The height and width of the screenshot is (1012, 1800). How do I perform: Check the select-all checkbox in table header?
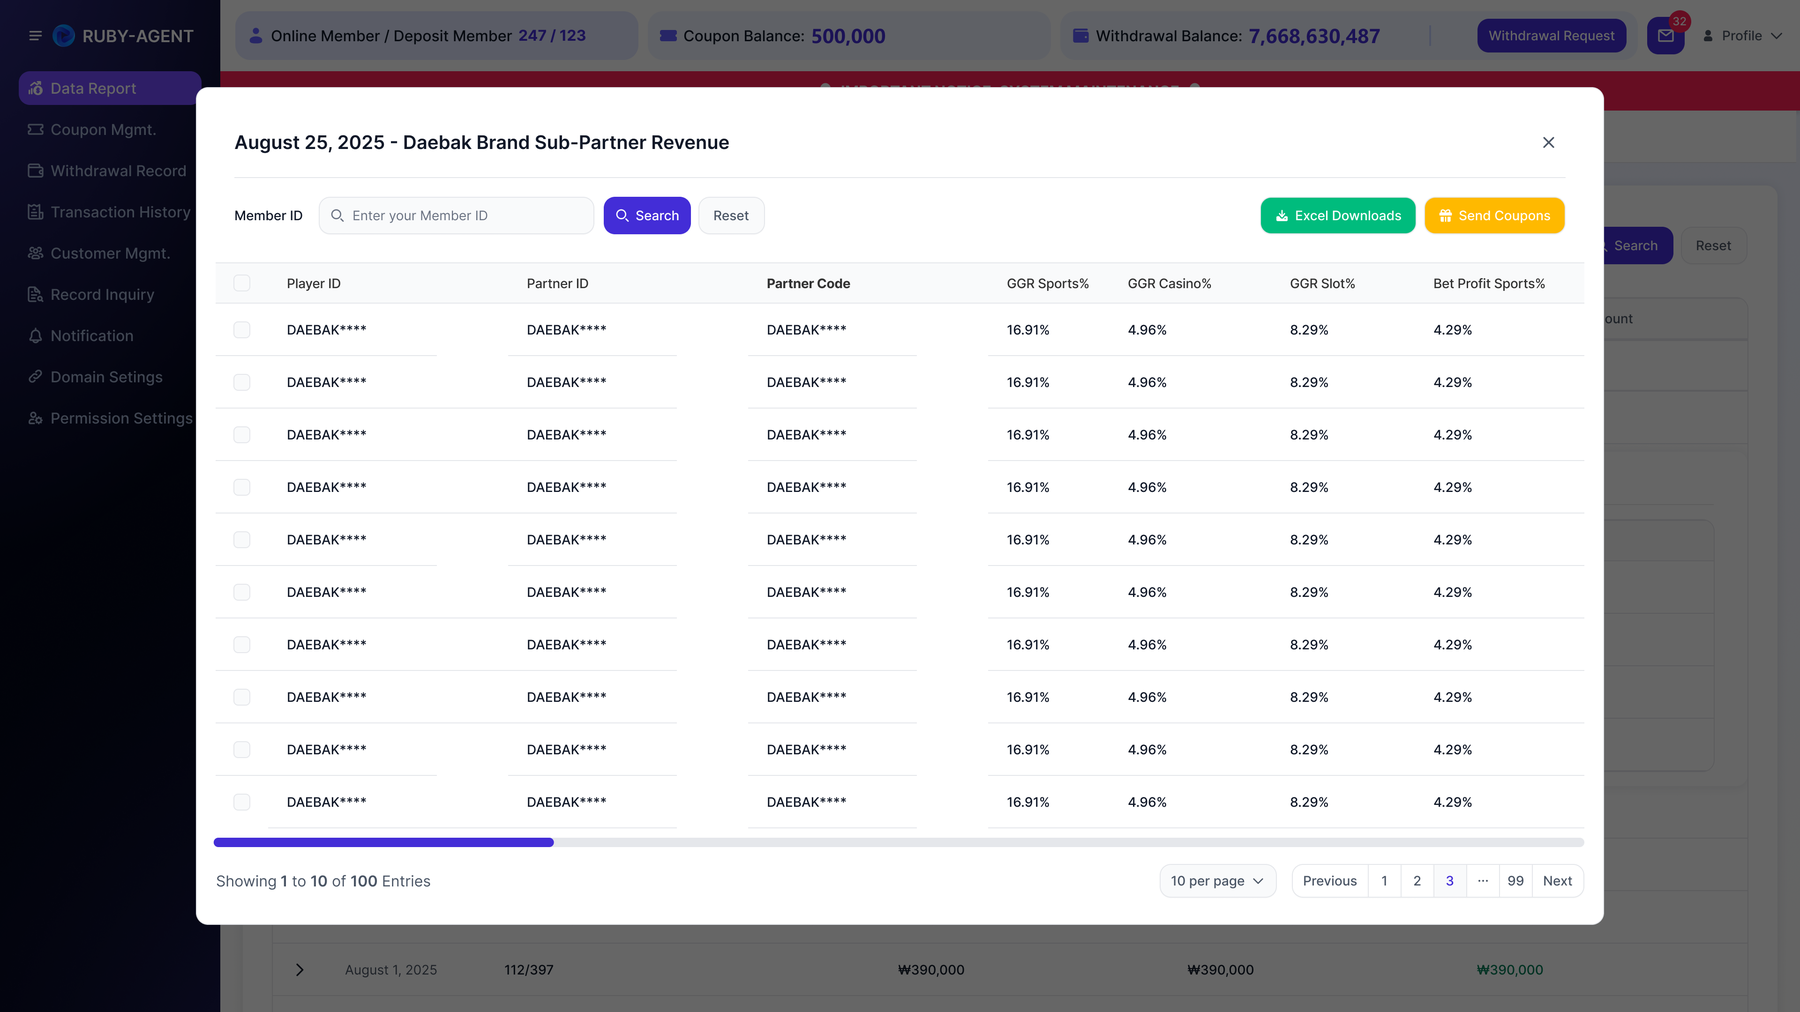(242, 283)
